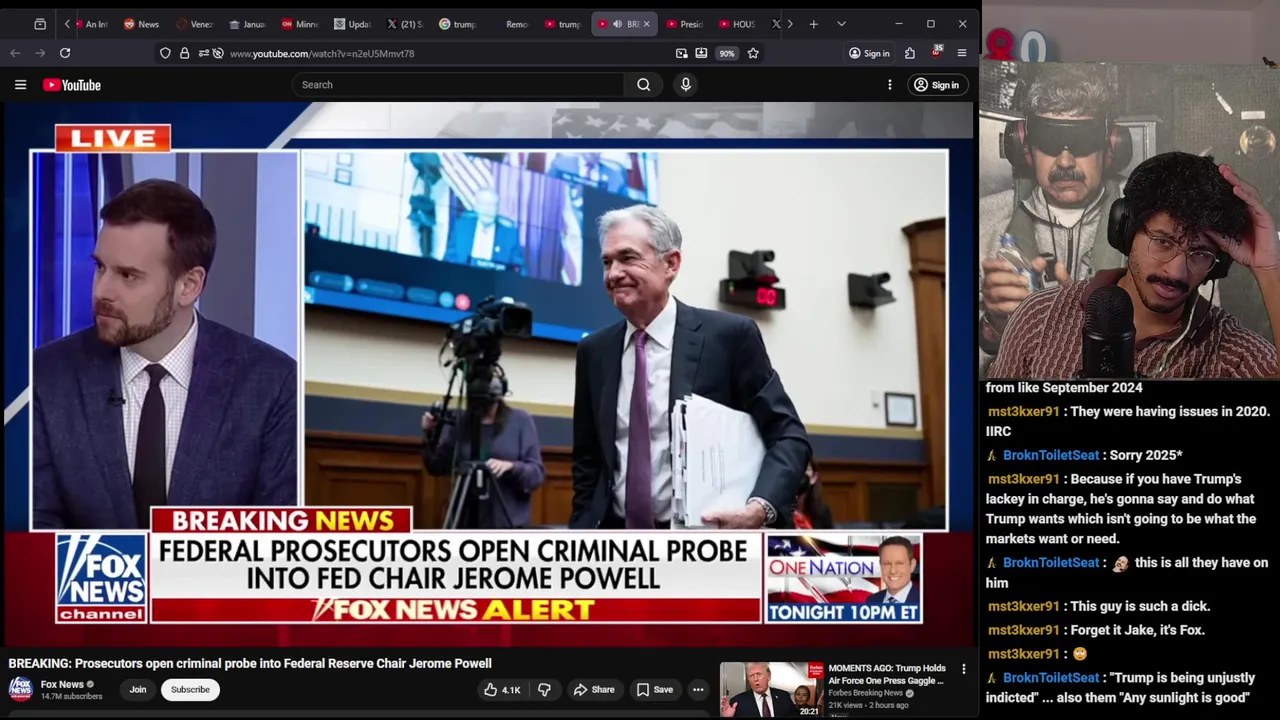Click the YouTube Search input field
1280x720 pixels.
click(459, 85)
